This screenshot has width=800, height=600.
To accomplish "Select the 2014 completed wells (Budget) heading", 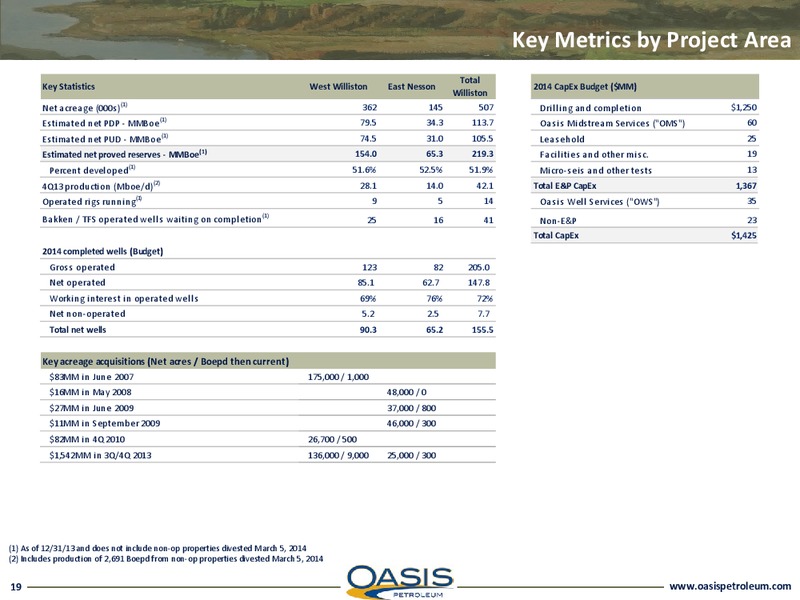I will click(x=103, y=251).
